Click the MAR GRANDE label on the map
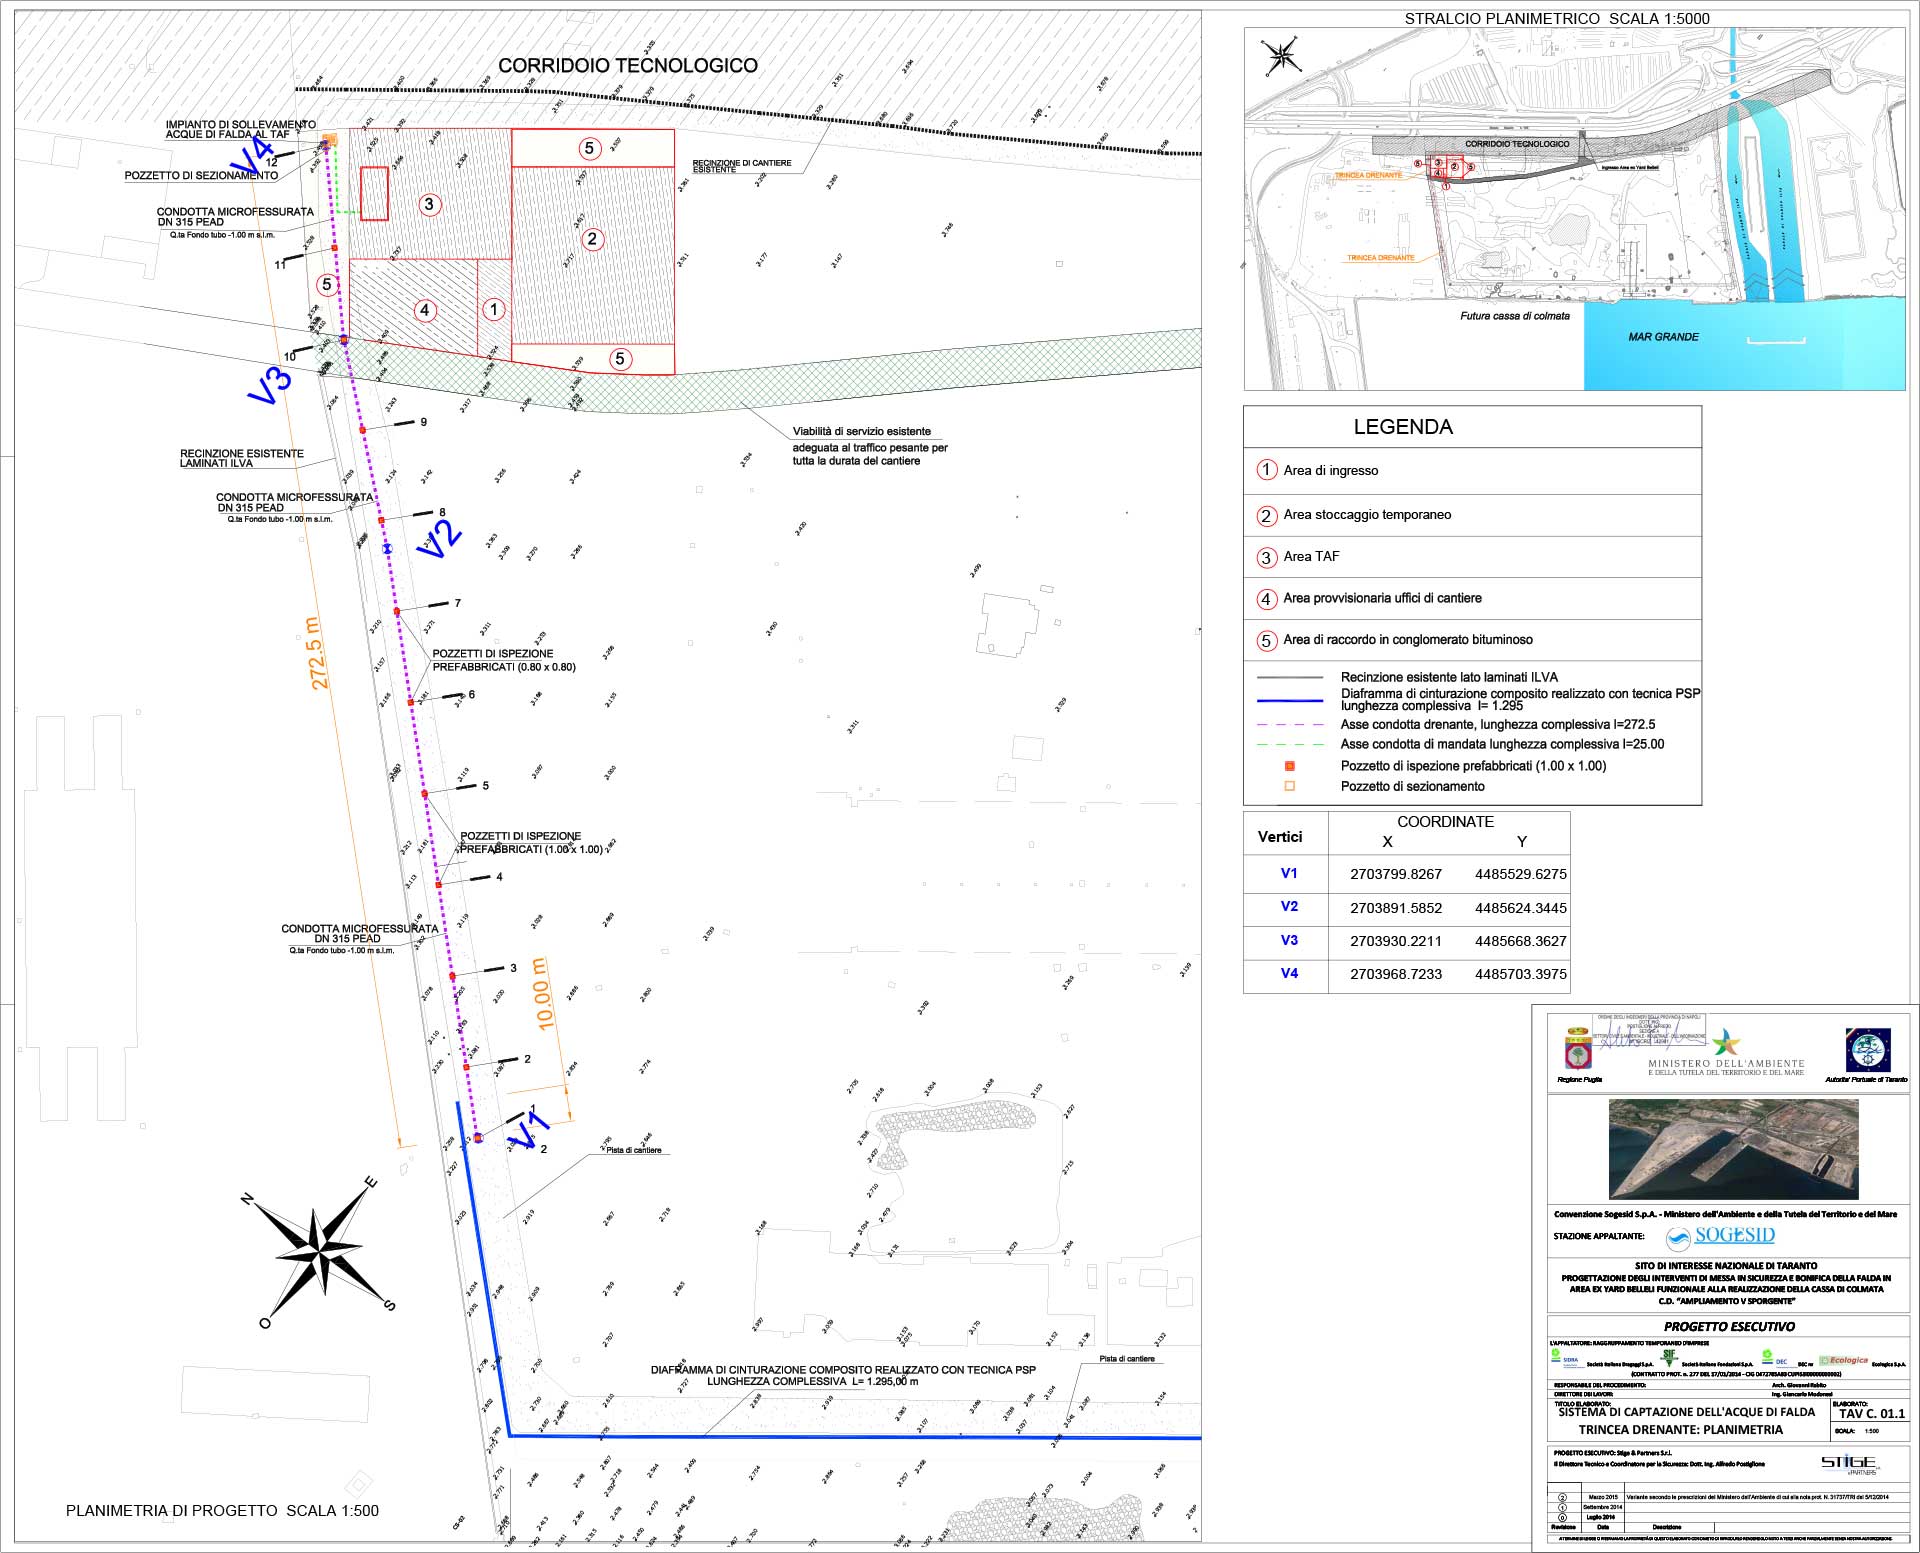Viewport: 1920px width, 1553px height. (1663, 337)
